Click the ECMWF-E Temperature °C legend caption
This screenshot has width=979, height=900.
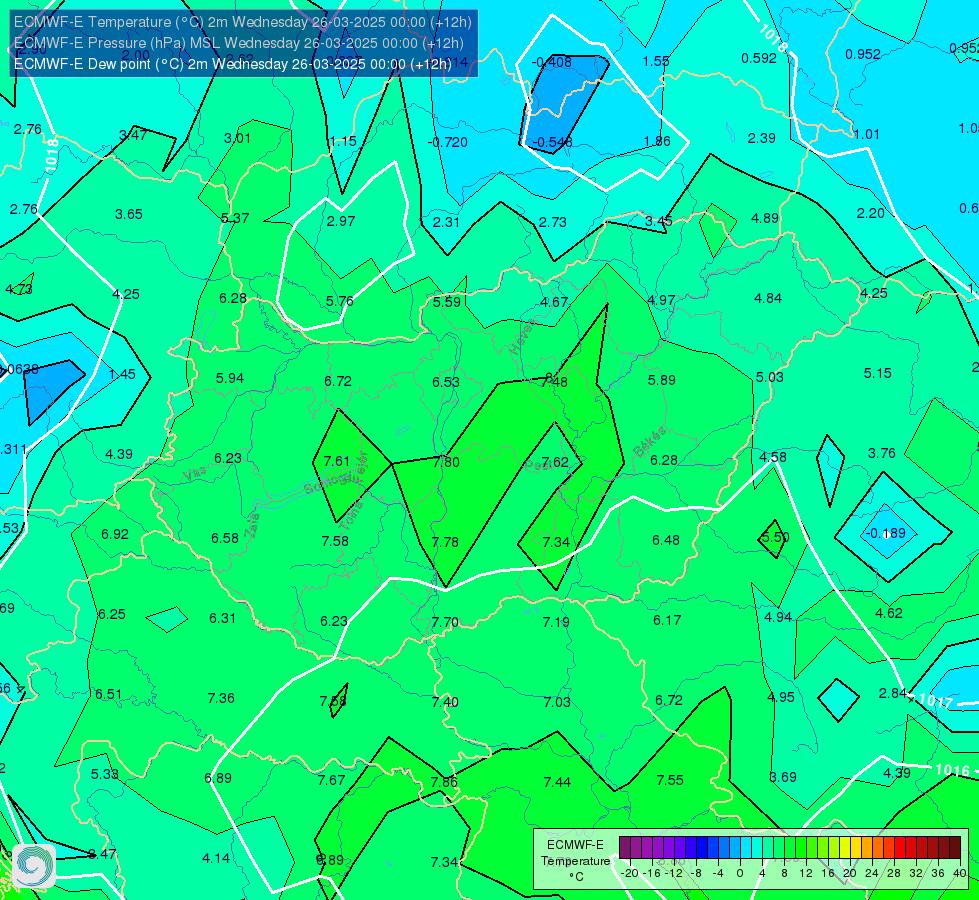(575, 861)
